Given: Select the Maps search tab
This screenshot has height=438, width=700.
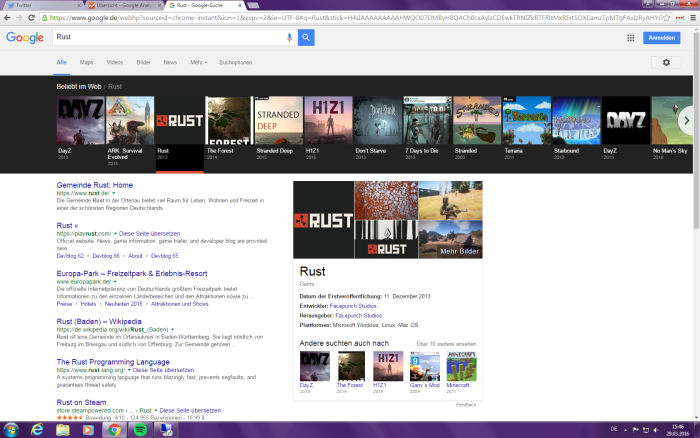Looking at the screenshot, I should click(x=86, y=63).
